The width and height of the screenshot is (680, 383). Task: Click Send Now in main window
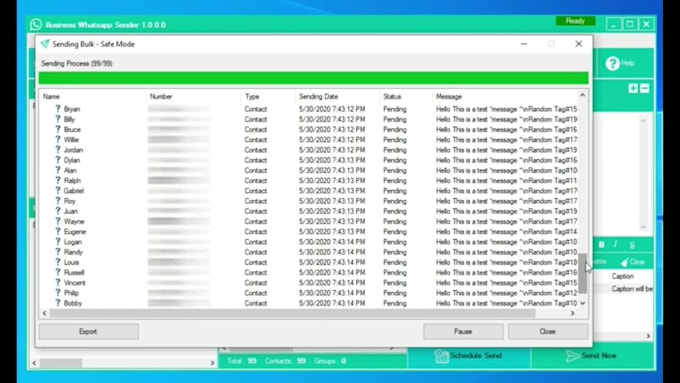(592, 356)
